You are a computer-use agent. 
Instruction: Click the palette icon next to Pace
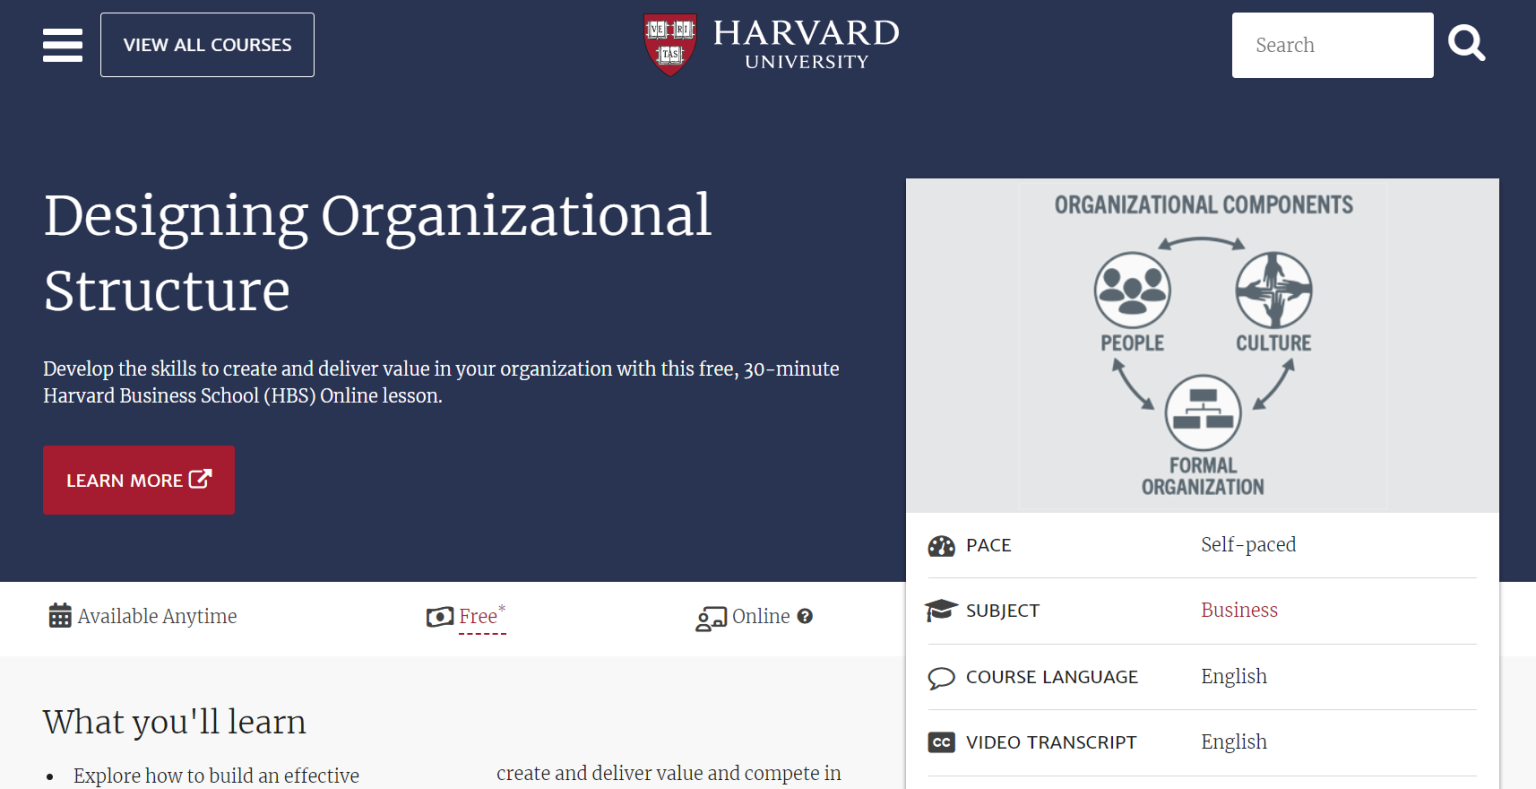coord(941,546)
